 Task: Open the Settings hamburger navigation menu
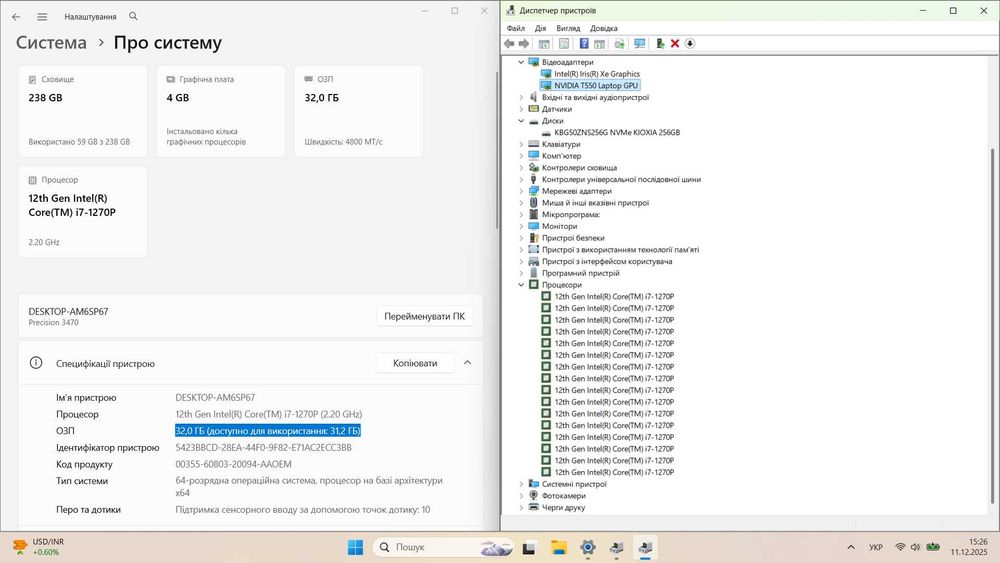(x=41, y=17)
